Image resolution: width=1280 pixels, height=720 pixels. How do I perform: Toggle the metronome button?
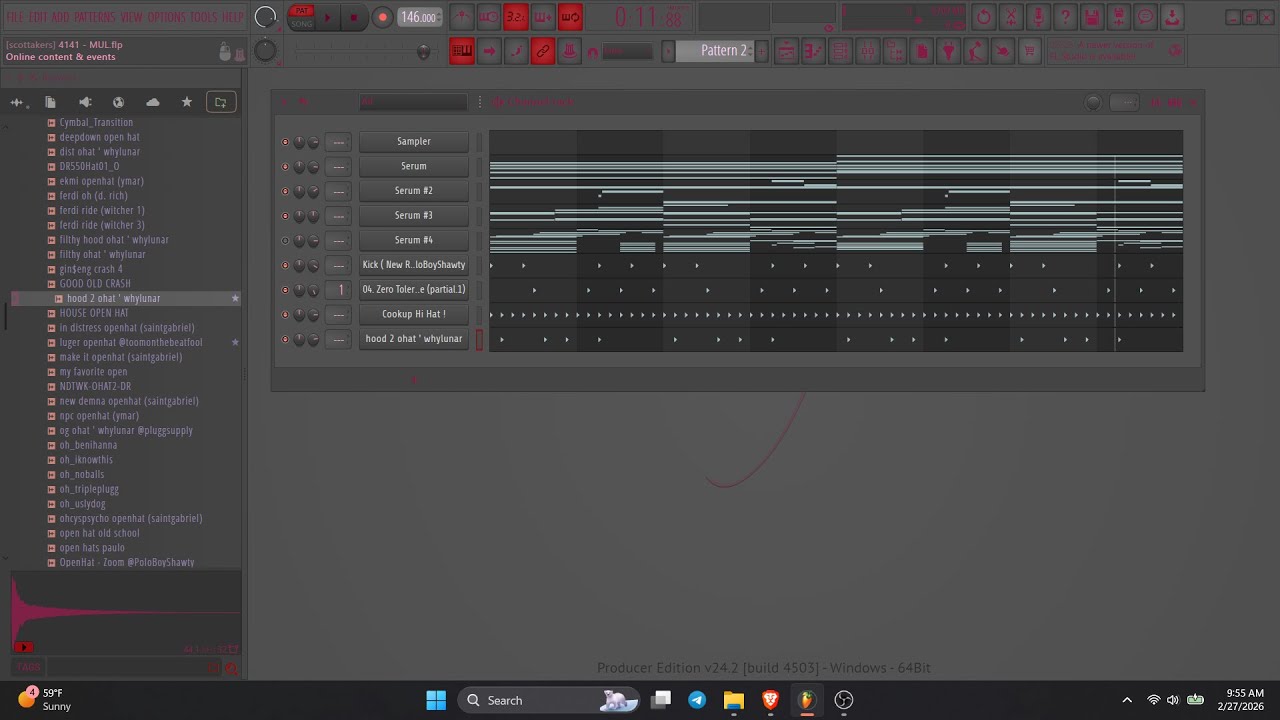coord(462,17)
